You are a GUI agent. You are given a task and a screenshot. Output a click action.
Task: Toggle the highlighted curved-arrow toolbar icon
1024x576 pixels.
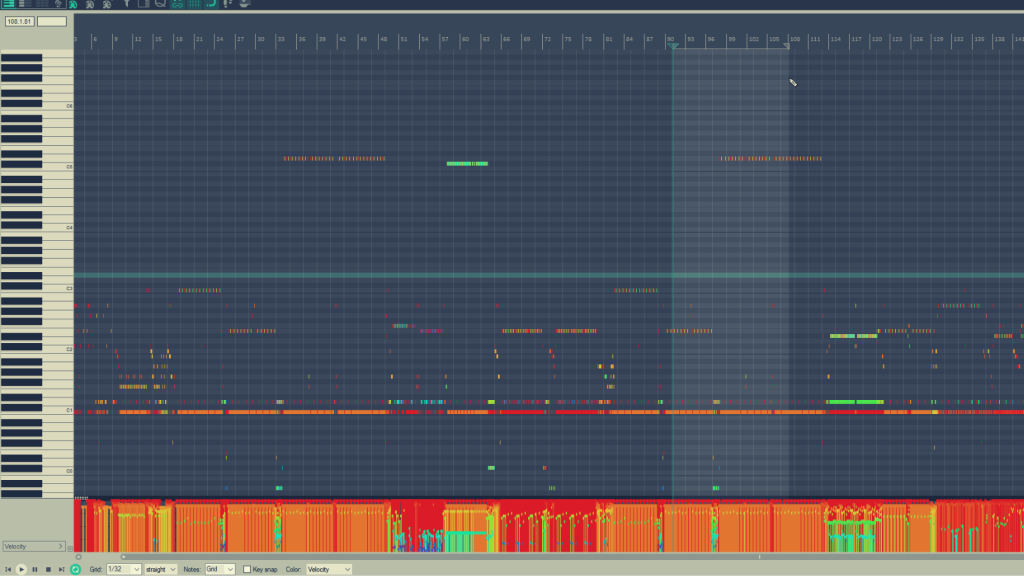(x=211, y=3)
